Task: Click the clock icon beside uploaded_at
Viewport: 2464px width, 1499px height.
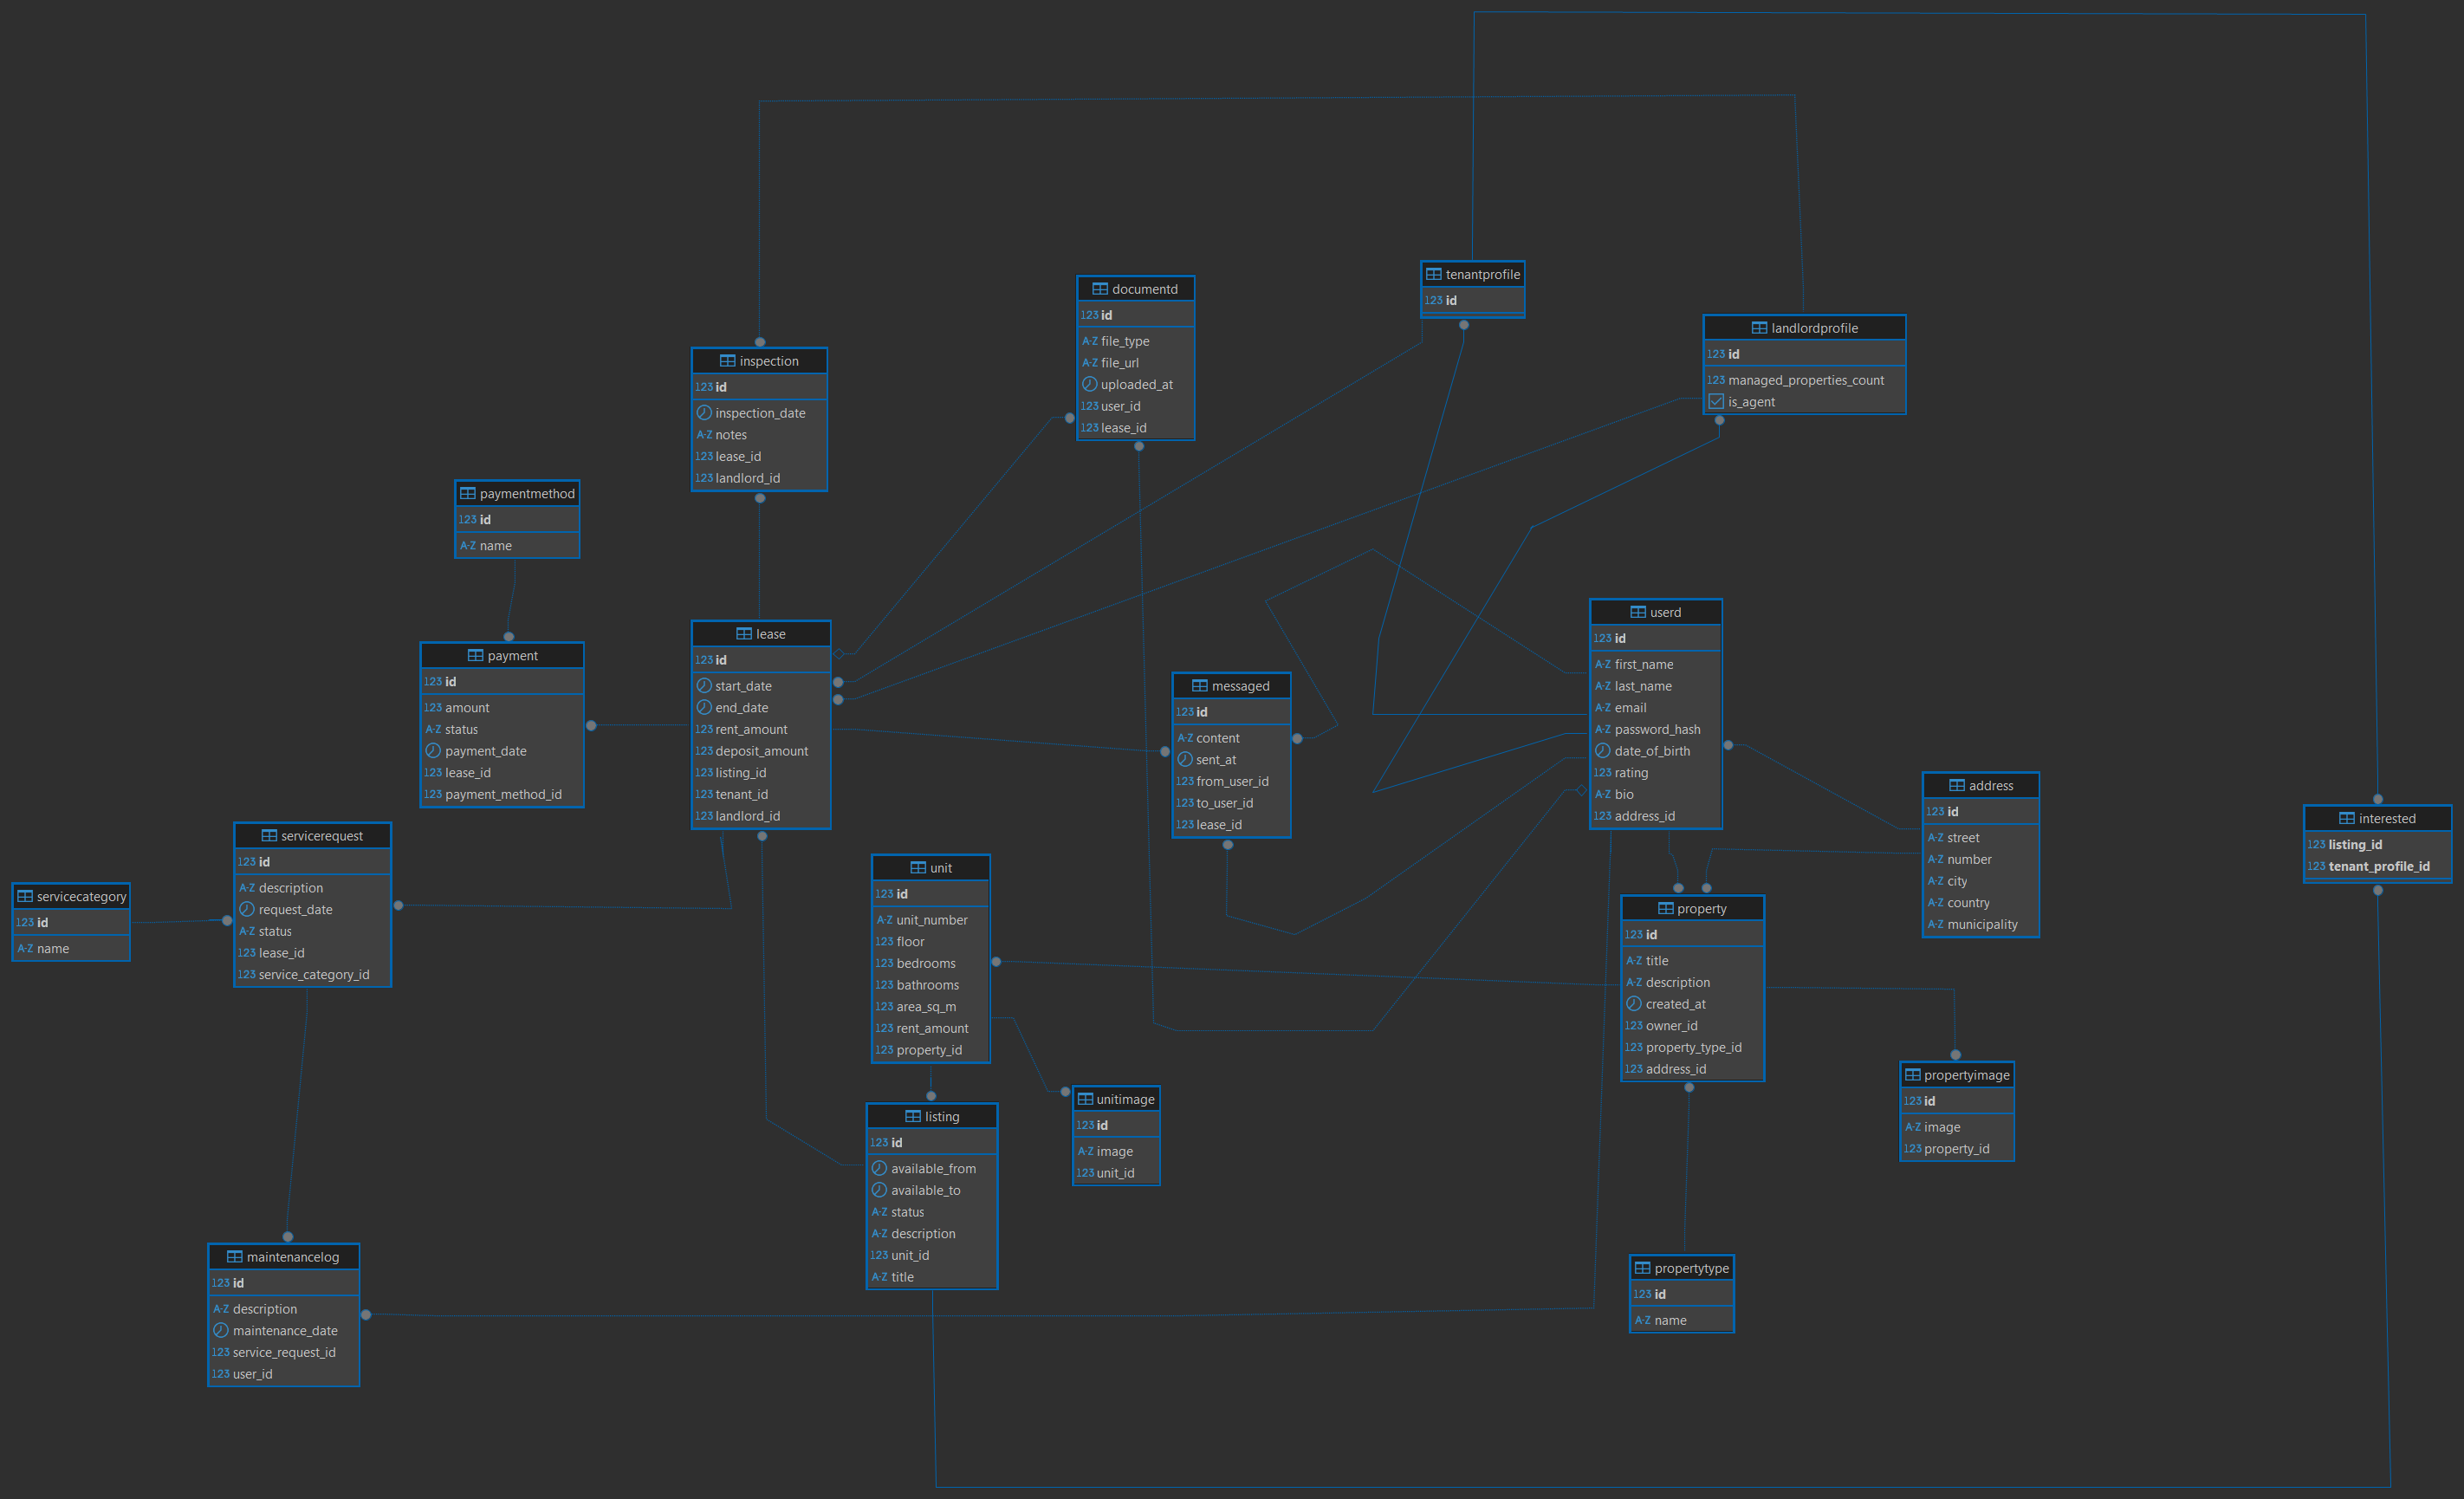Action: (1089, 384)
